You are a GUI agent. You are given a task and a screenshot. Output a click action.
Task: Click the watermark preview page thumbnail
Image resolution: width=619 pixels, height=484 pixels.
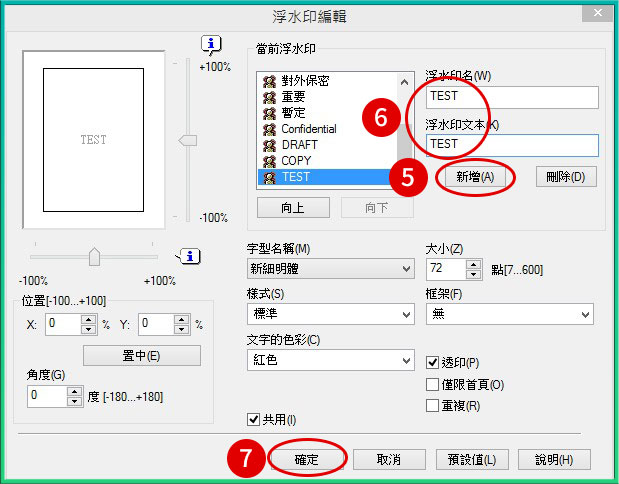coord(94,140)
